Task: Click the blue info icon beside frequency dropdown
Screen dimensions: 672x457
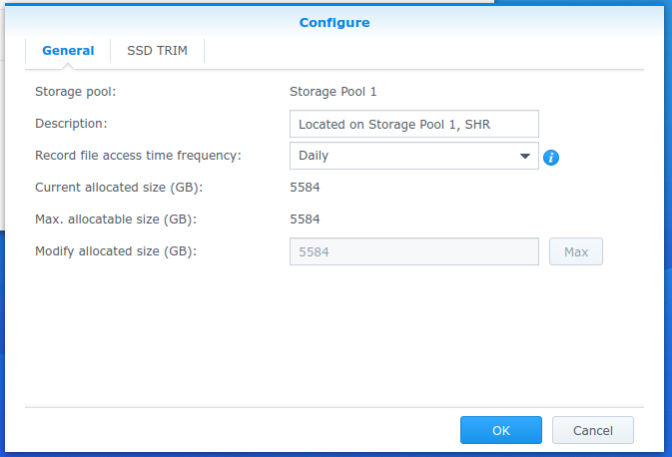Action: tap(551, 157)
